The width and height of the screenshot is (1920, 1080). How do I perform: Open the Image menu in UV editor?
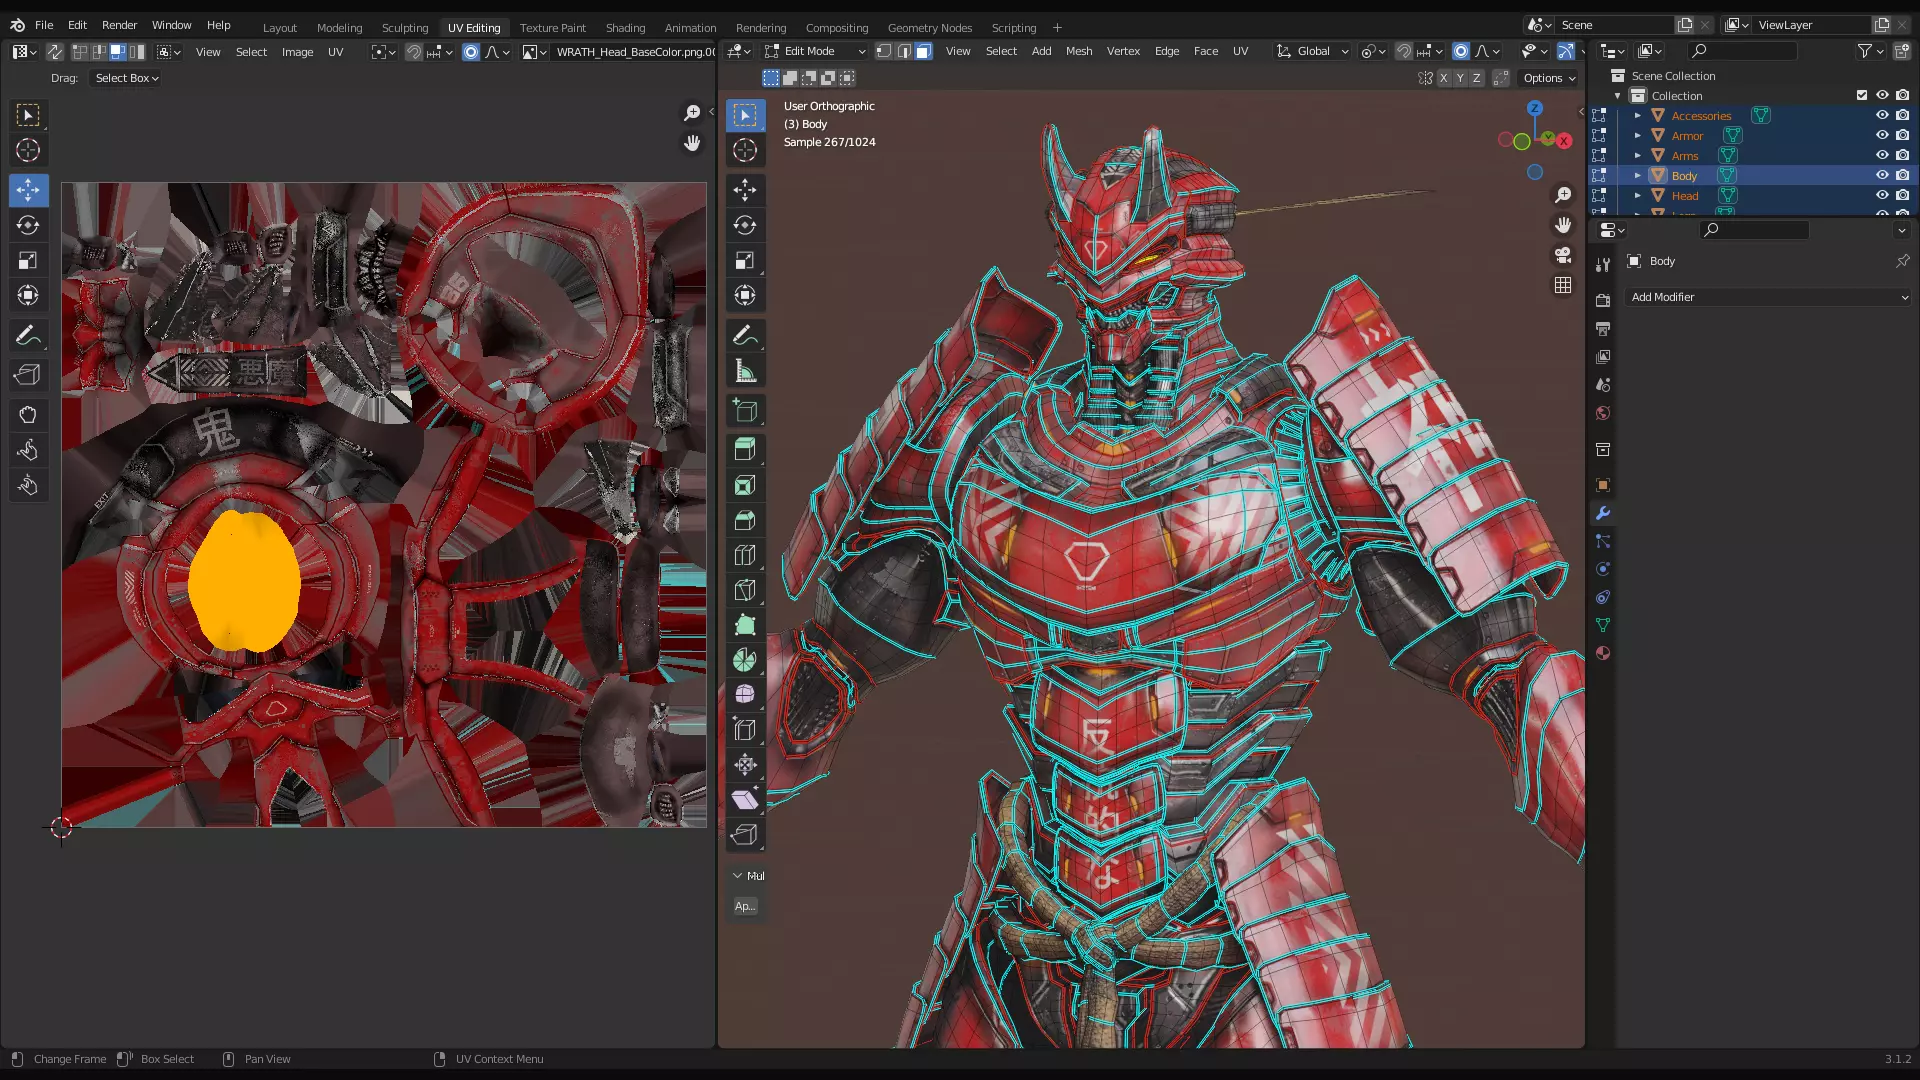click(297, 52)
